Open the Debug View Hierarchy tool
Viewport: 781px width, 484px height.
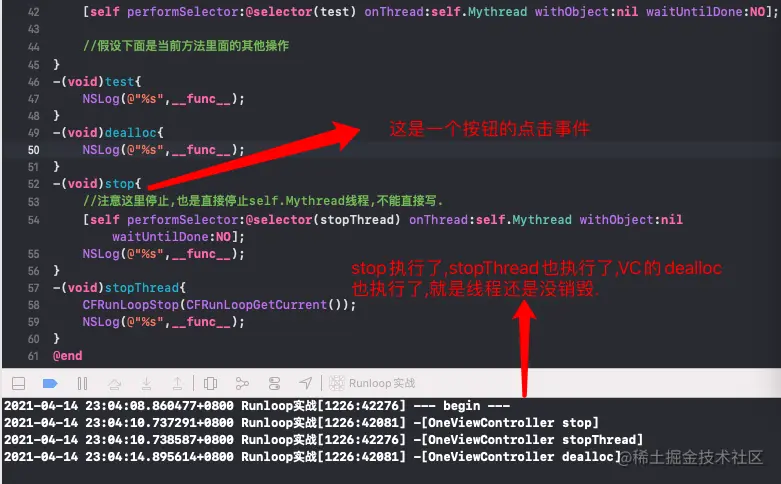tap(211, 383)
